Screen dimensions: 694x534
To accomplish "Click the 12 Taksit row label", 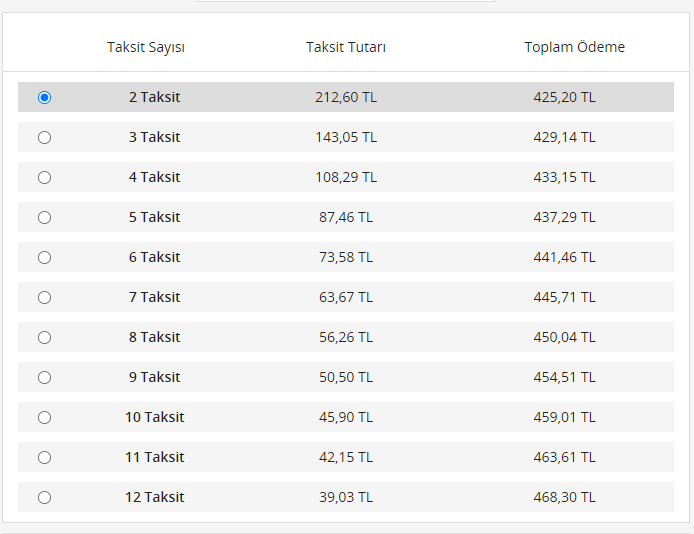I will coord(154,497).
